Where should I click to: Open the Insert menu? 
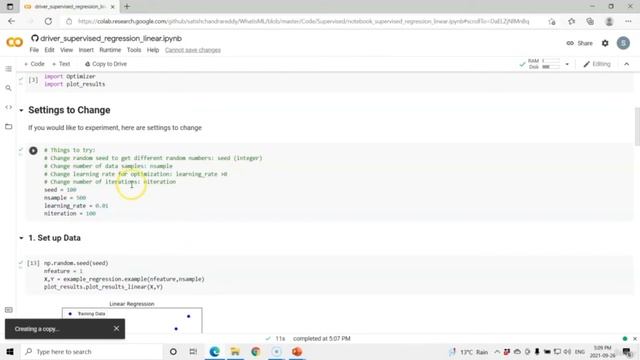tap(86, 50)
